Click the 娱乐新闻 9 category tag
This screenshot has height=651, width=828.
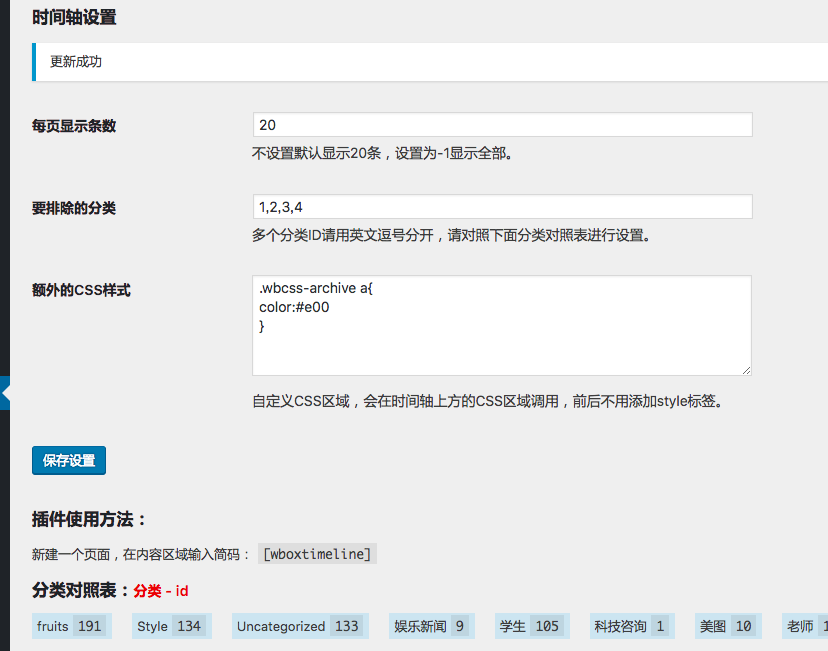coord(430,626)
